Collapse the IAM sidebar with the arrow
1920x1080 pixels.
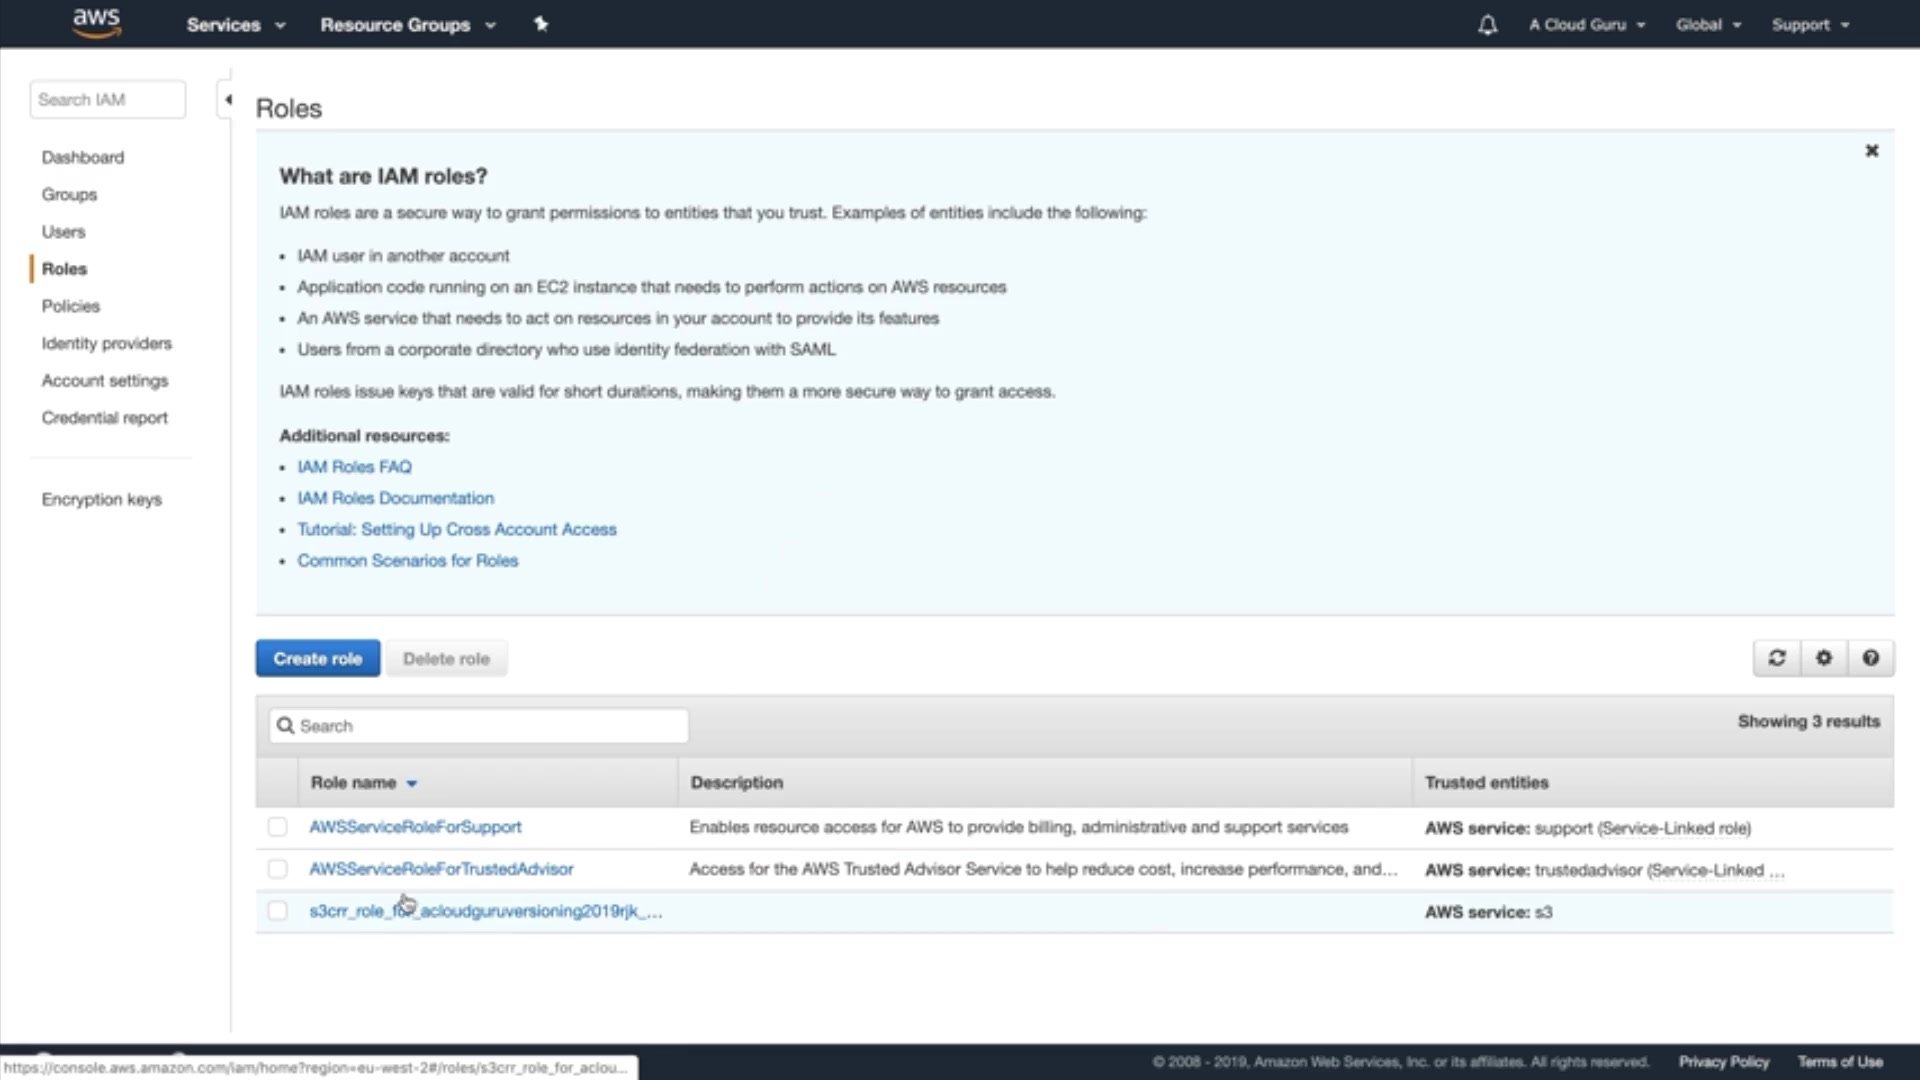pyautogui.click(x=228, y=100)
